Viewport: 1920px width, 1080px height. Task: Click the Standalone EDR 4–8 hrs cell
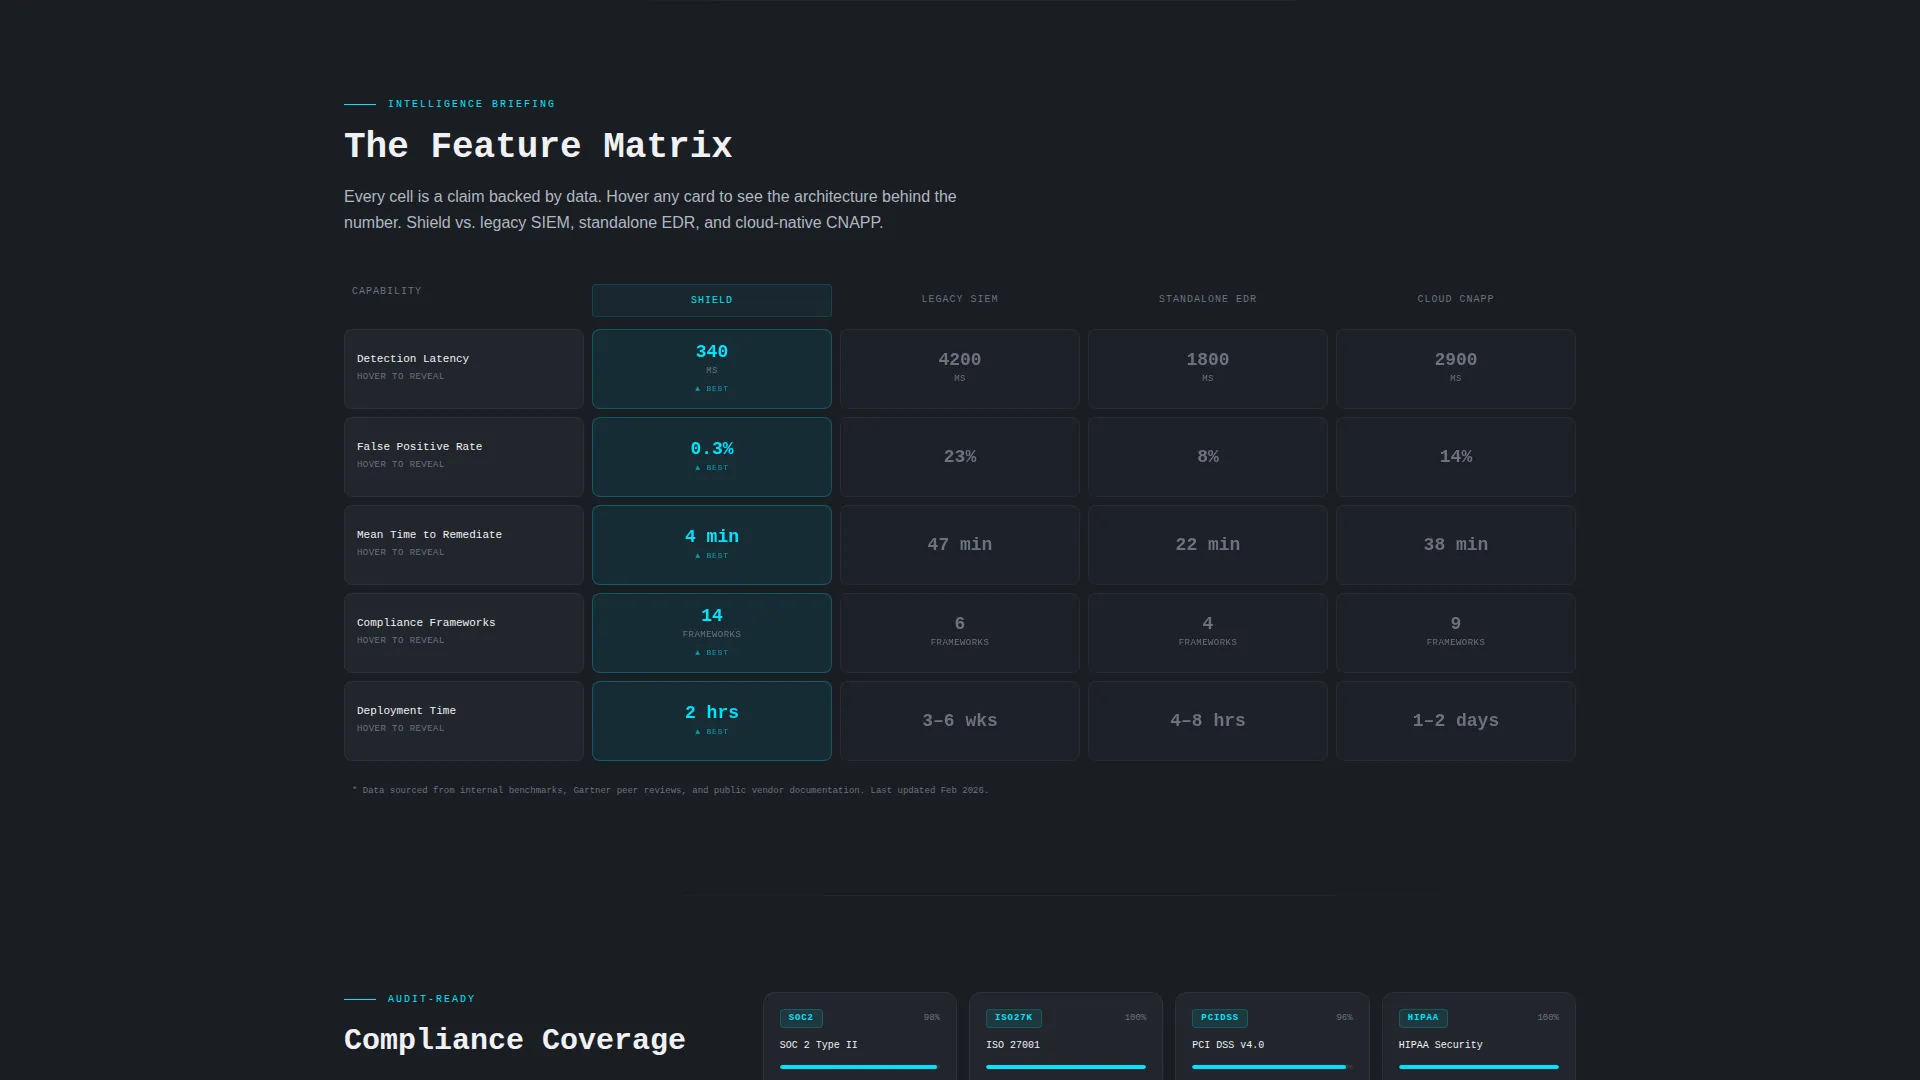(x=1208, y=721)
